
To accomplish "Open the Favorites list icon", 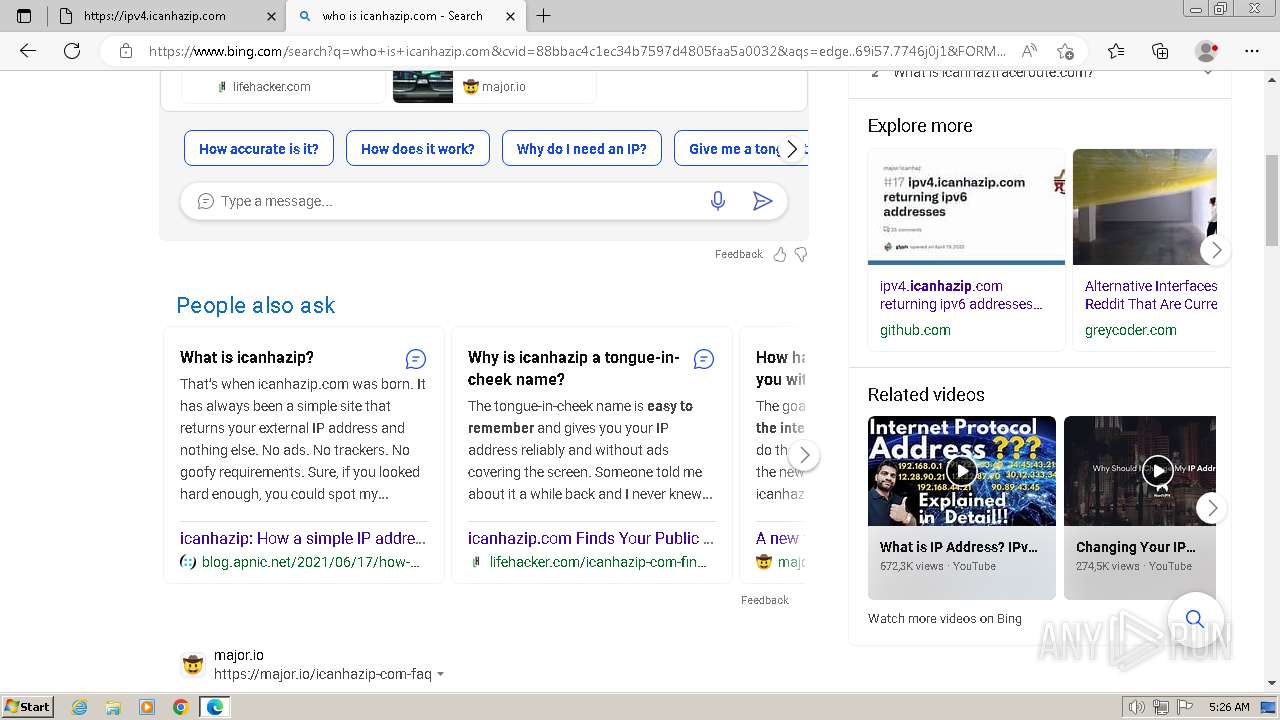I will pos(1116,51).
